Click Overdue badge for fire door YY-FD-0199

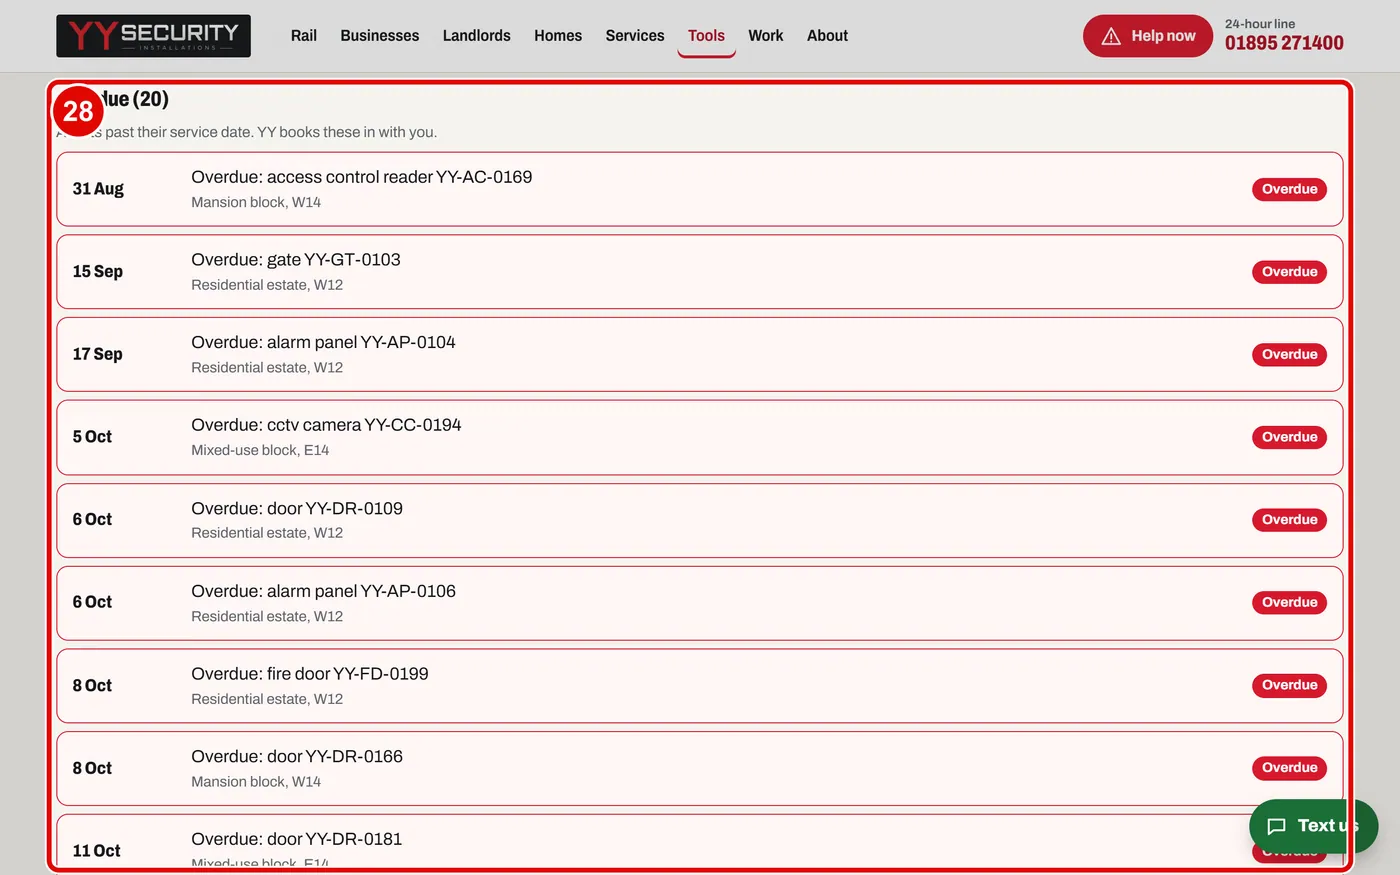1289,685
